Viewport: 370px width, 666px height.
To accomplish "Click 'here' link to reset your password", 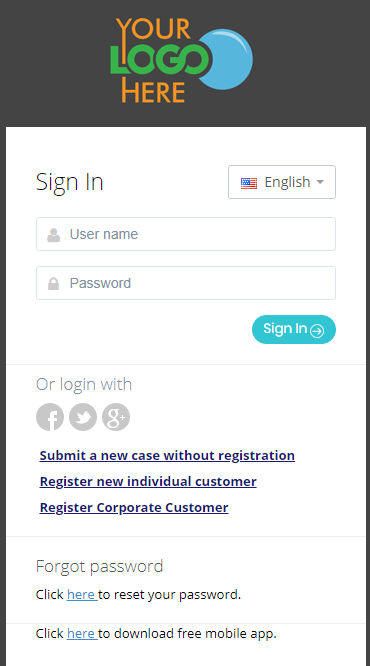I will [82, 595].
